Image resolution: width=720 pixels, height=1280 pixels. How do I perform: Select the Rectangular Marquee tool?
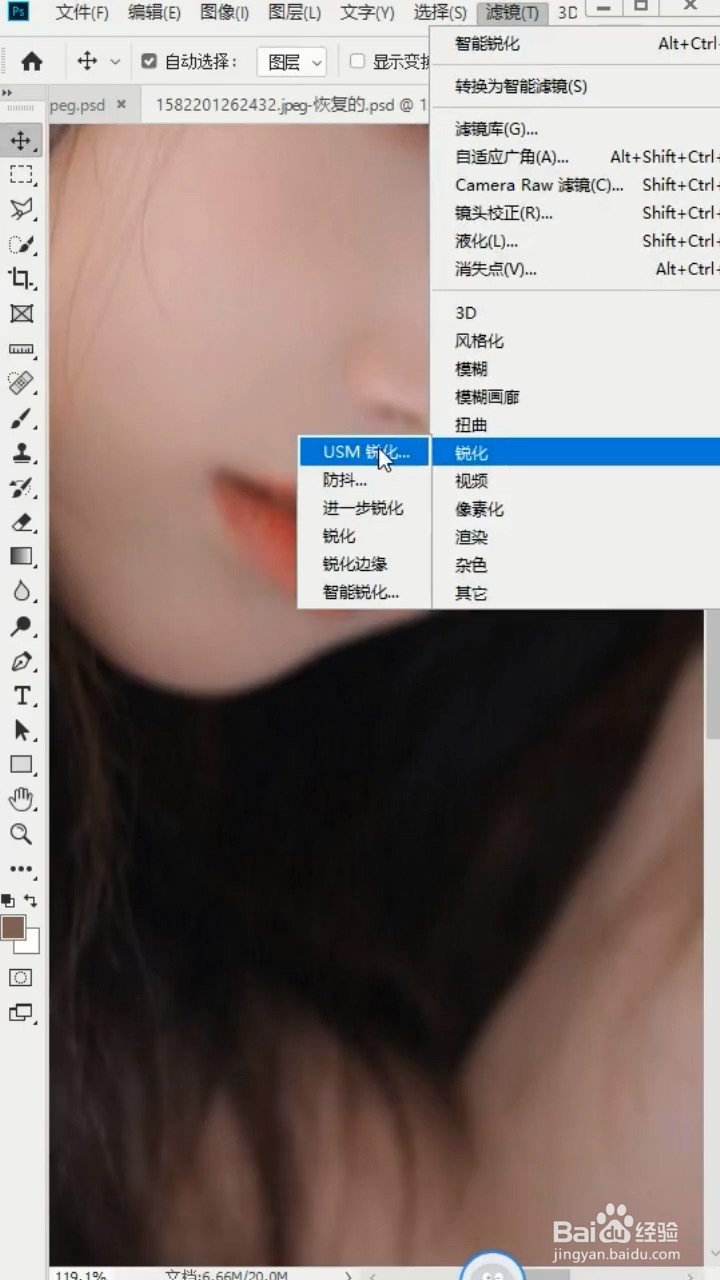click(x=21, y=175)
